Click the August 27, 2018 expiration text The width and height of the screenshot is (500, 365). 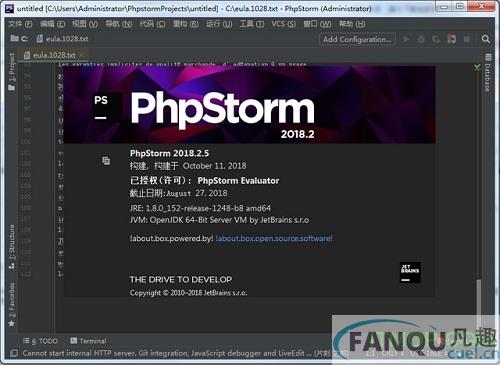(x=197, y=193)
